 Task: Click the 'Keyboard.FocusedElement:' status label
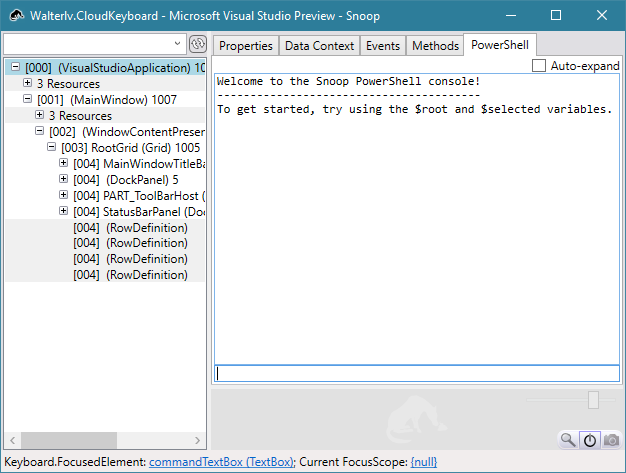pyautogui.click(x=75, y=462)
